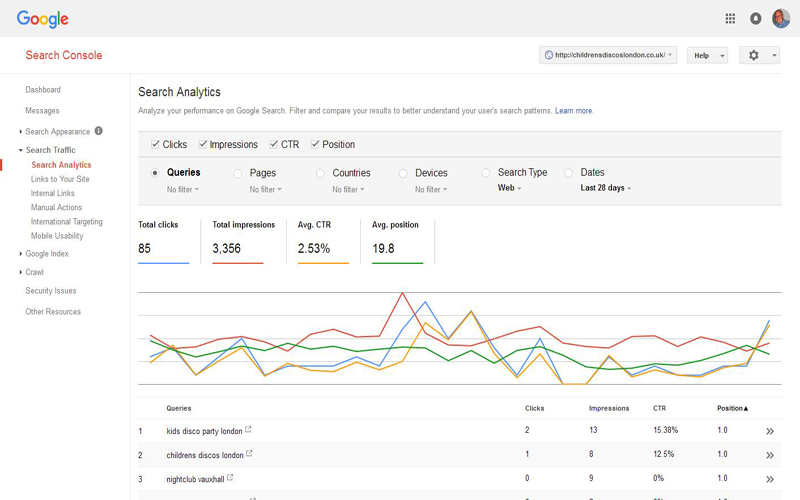Go to Dashboard in sidebar
The height and width of the screenshot is (500, 800).
coord(43,90)
